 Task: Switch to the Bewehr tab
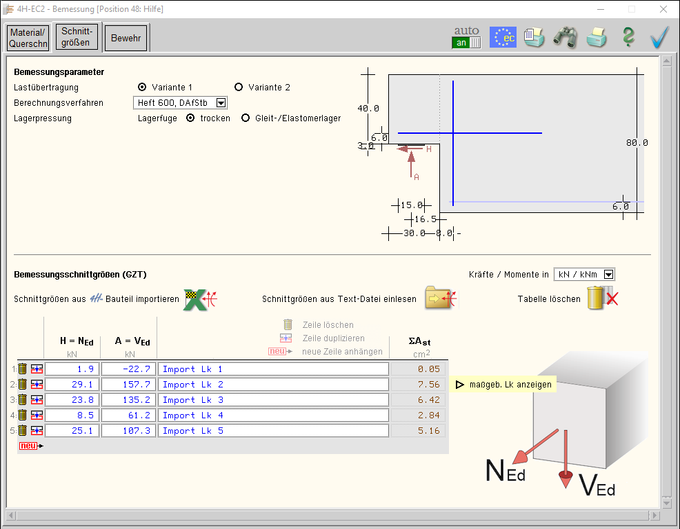point(126,37)
